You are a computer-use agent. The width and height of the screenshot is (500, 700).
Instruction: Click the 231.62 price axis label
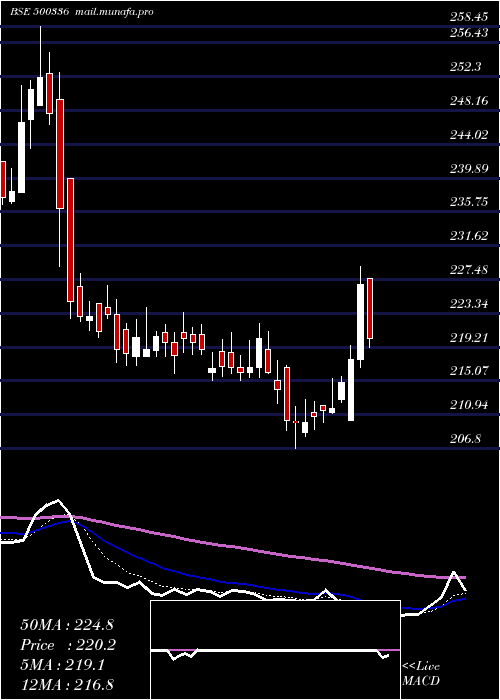click(468, 236)
